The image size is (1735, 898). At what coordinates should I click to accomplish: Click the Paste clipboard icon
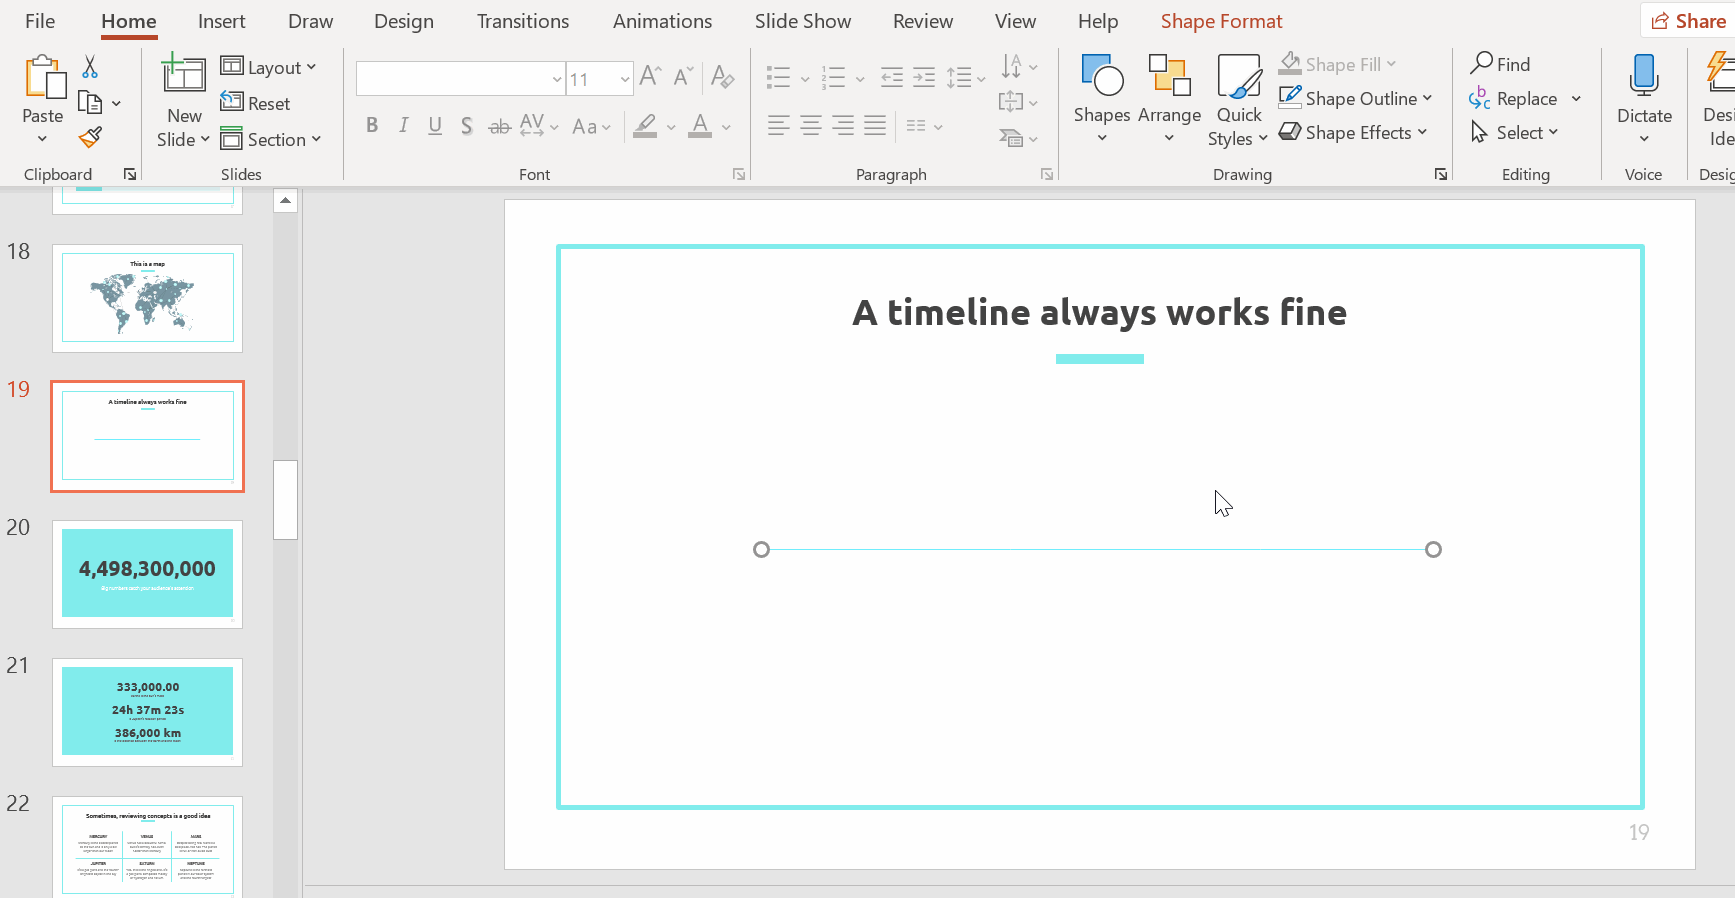point(43,78)
